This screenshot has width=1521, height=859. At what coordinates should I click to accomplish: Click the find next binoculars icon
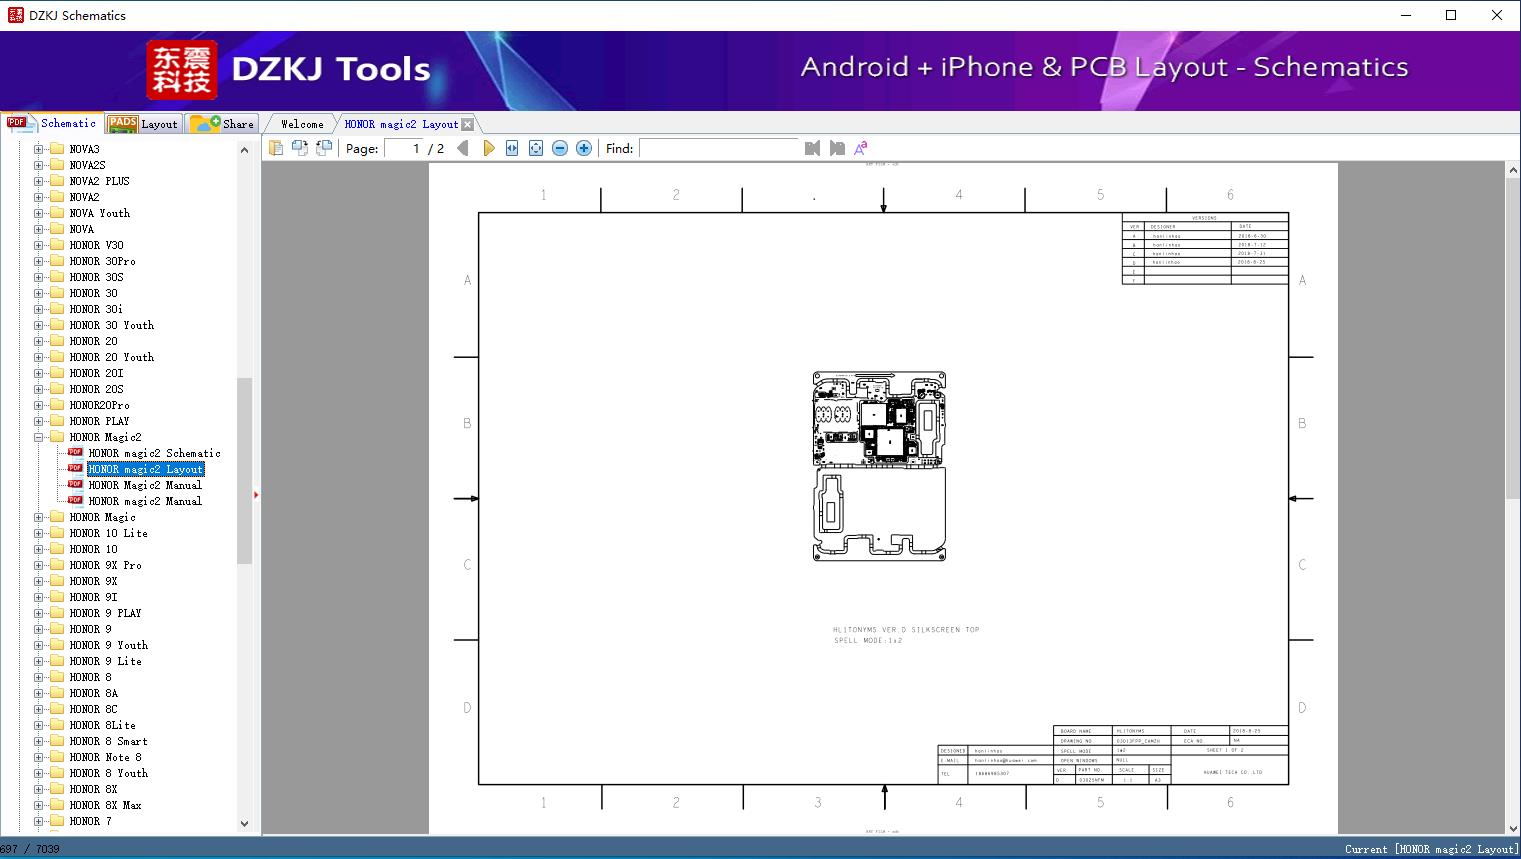click(837, 148)
